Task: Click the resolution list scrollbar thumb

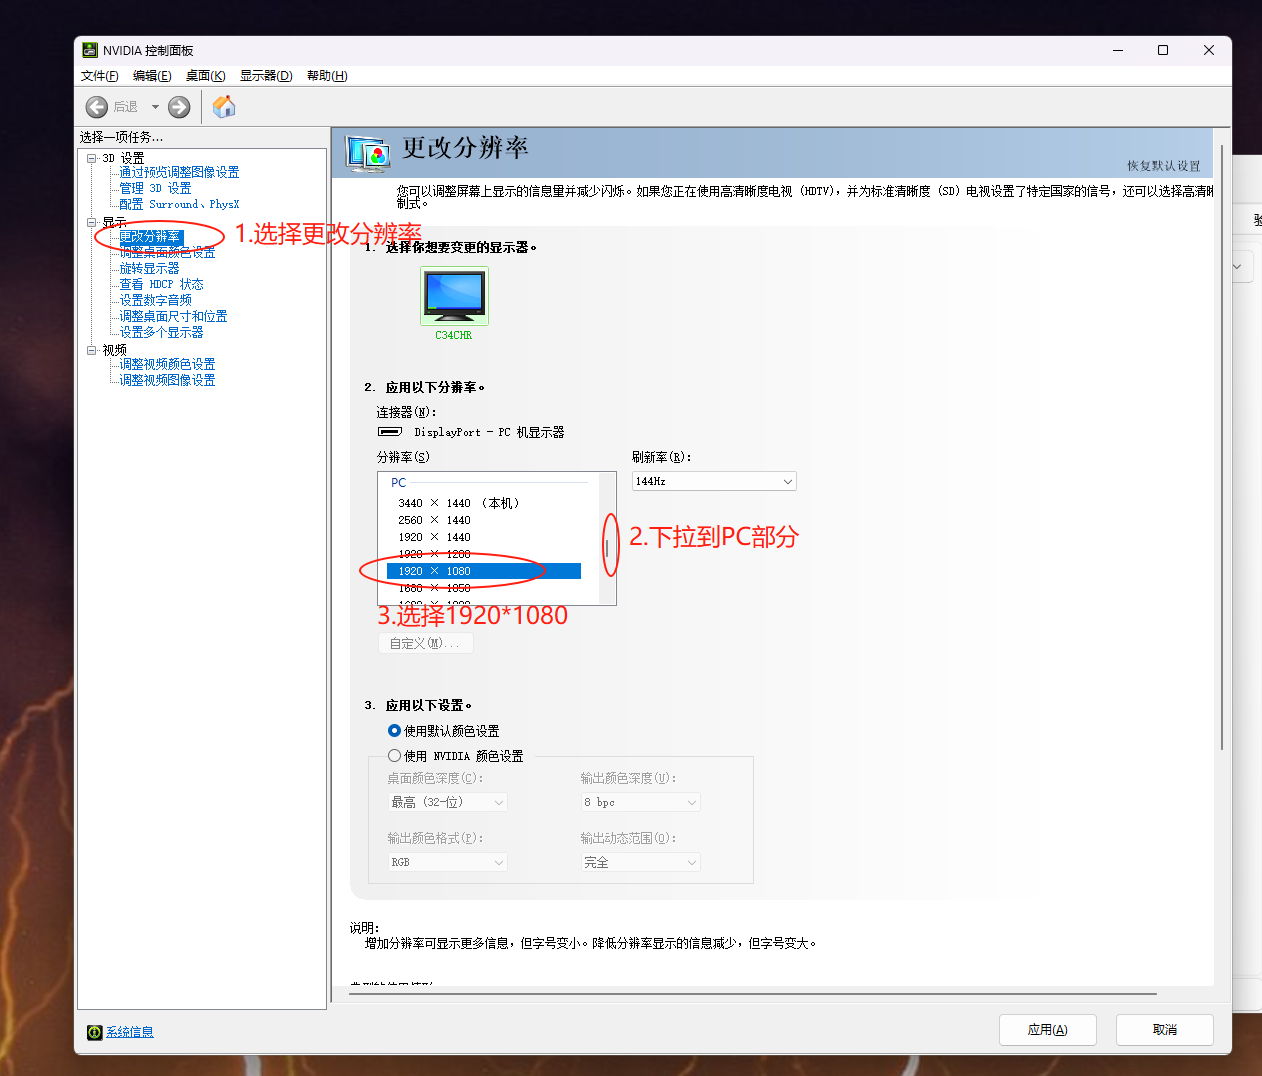Action: point(607,548)
